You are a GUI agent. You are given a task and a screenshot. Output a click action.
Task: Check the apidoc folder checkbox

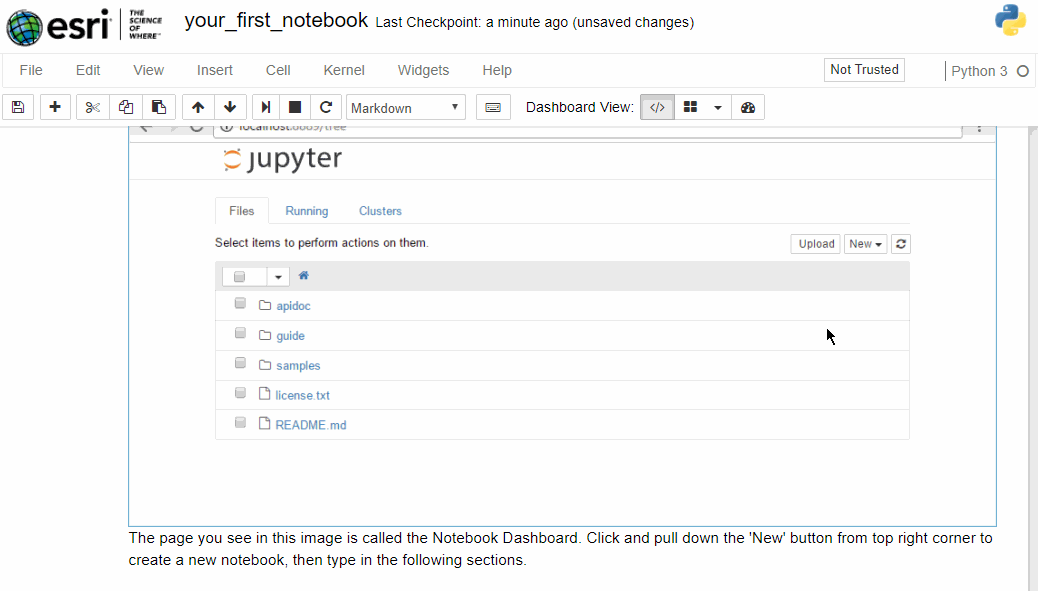click(x=240, y=303)
